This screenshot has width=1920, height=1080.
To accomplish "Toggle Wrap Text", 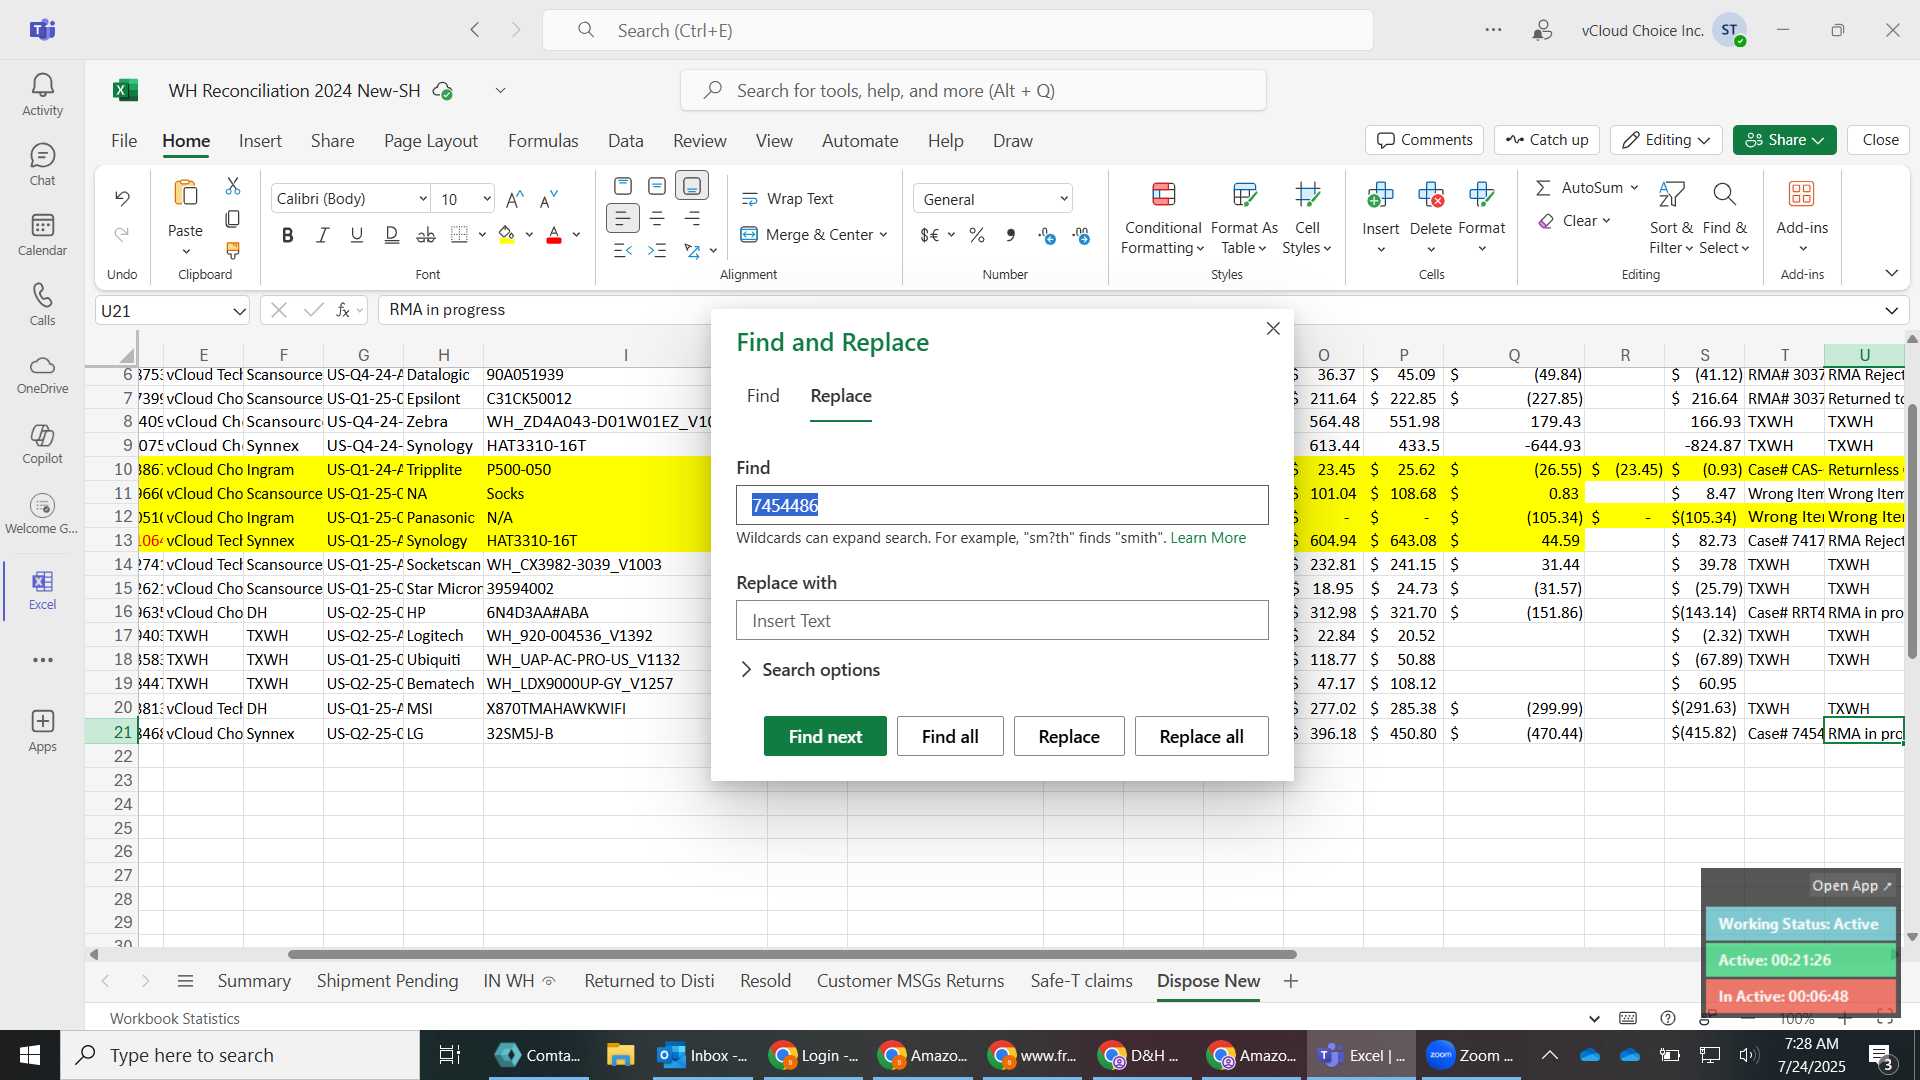I will (x=788, y=199).
